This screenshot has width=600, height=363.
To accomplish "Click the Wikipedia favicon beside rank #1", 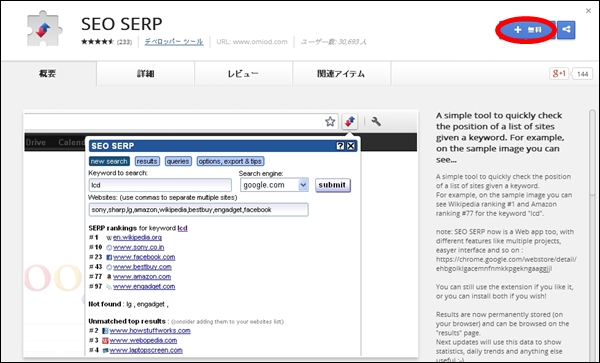I will click(x=109, y=238).
